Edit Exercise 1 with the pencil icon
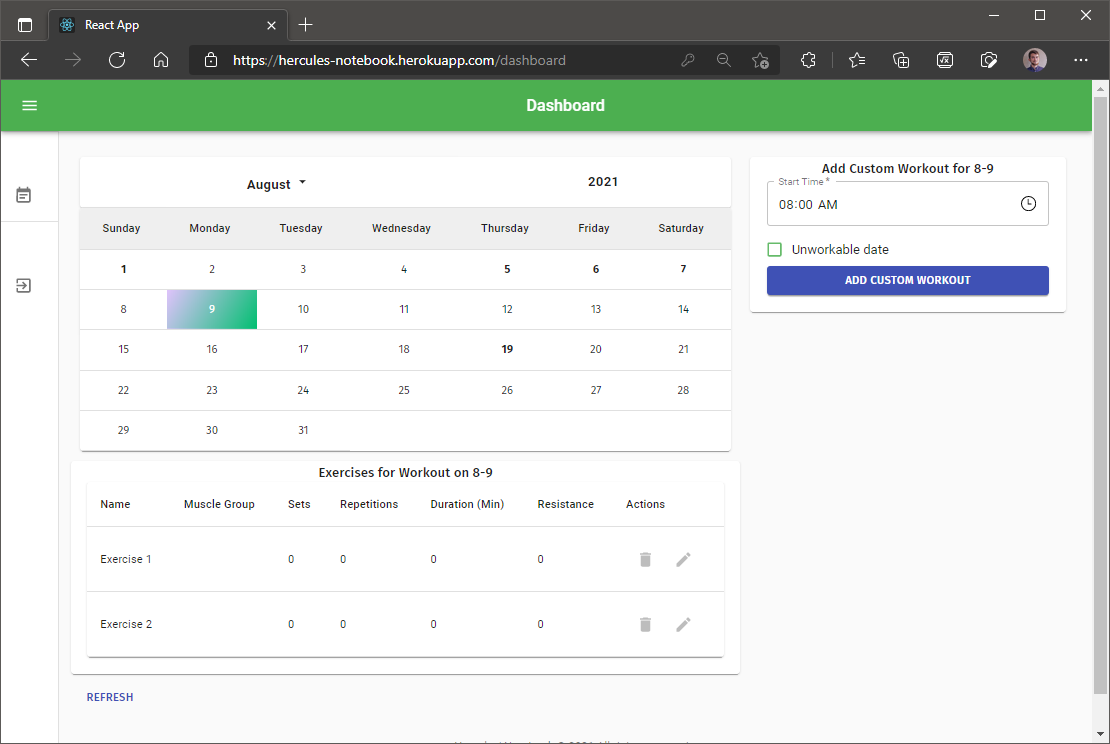 pyautogui.click(x=683, y=559)
